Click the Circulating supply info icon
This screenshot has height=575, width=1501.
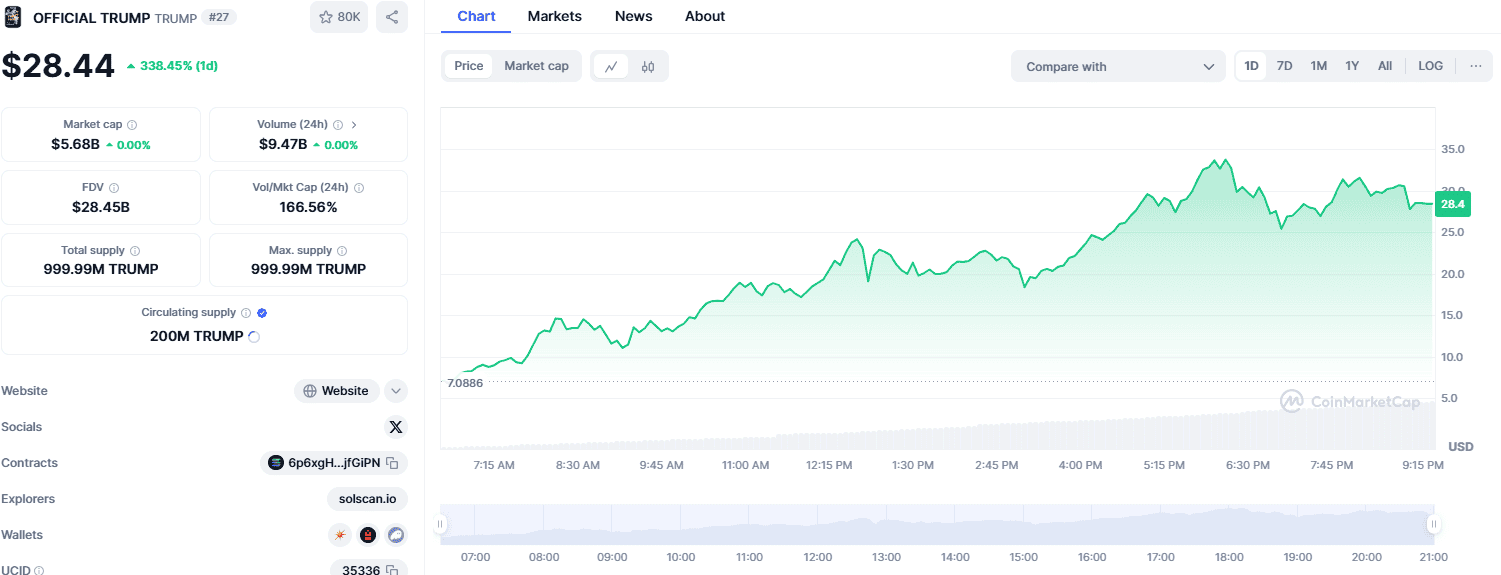[247, 313]
